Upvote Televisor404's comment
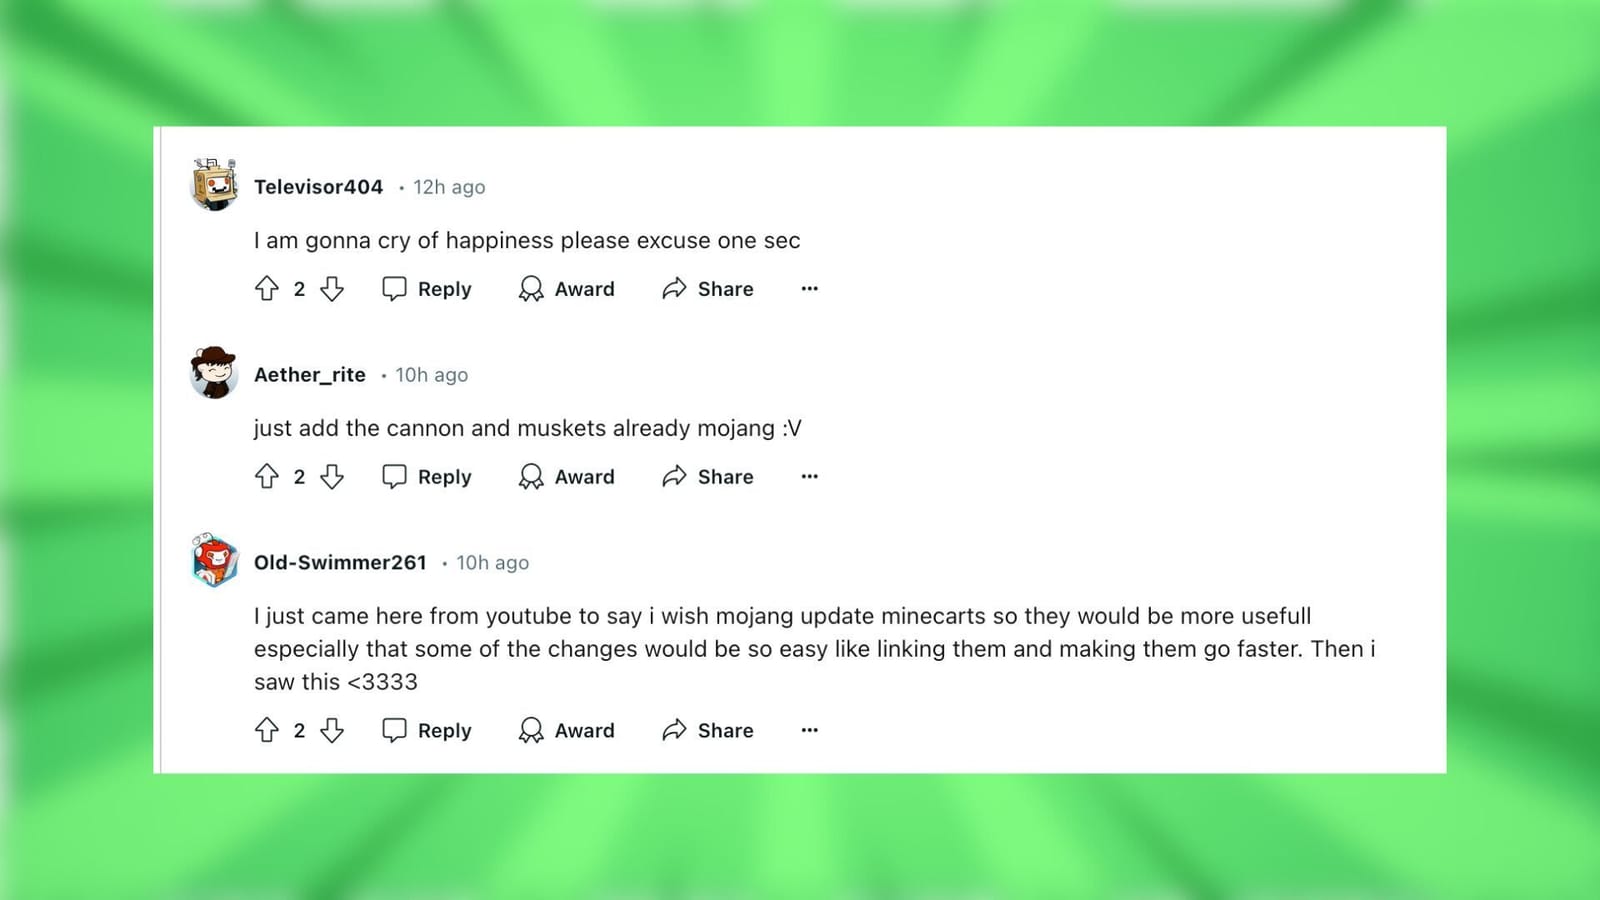Image resolution: width=1600 pixels, height=900 pixels. 267,289
